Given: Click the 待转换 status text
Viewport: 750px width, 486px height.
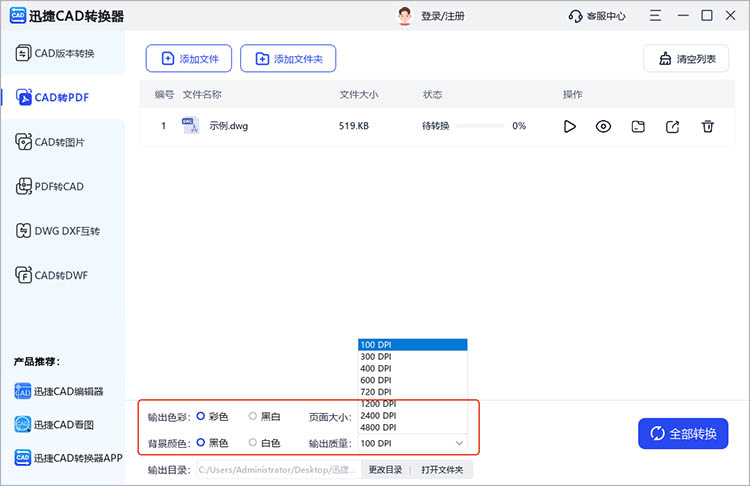Looking at the screenshot, I should [435, 126].
